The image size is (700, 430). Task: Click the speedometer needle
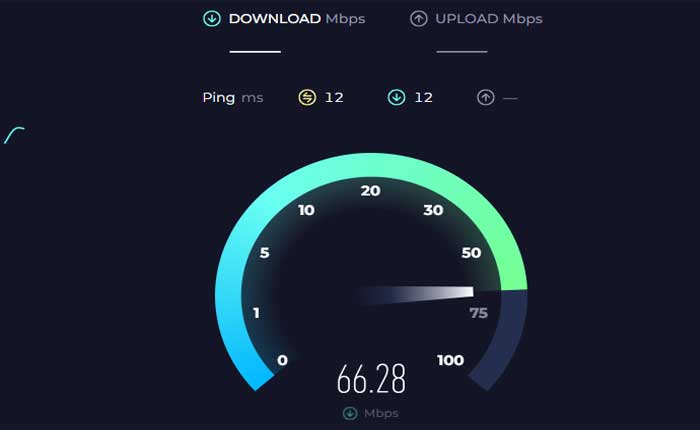tap(415, 295)
